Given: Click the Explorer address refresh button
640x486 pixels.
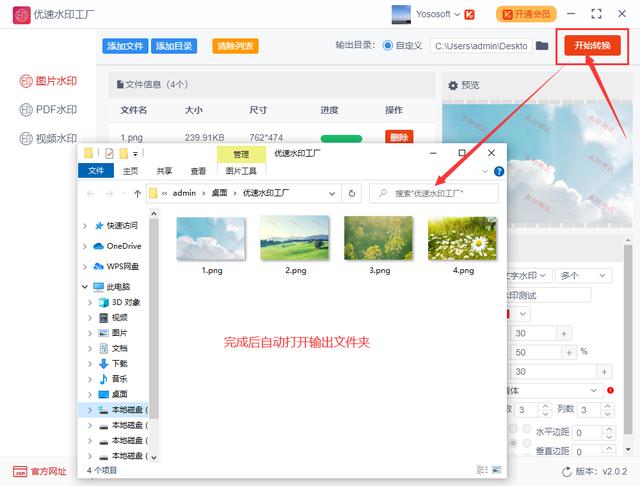Looking at the screenshot, I should [352, 193].
